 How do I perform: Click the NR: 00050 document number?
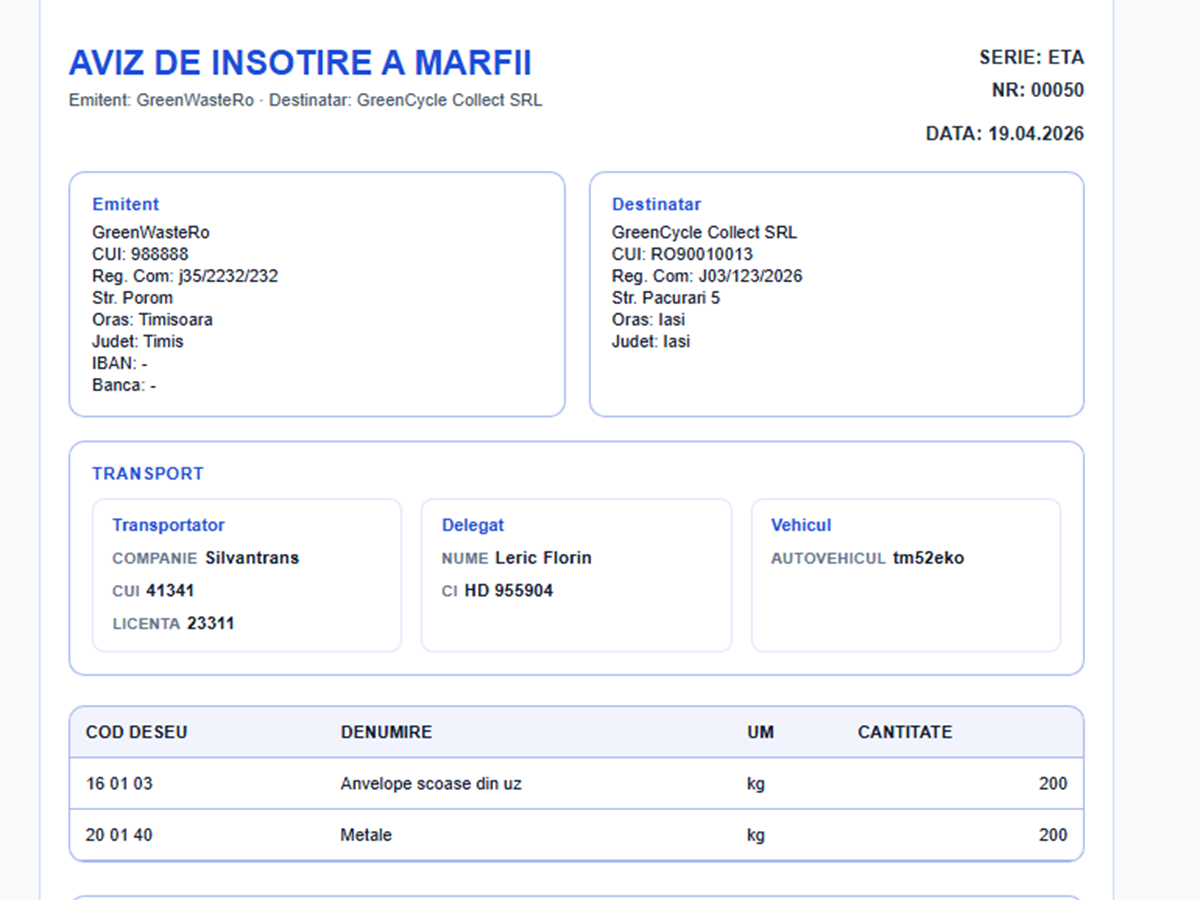[1038, 90]
